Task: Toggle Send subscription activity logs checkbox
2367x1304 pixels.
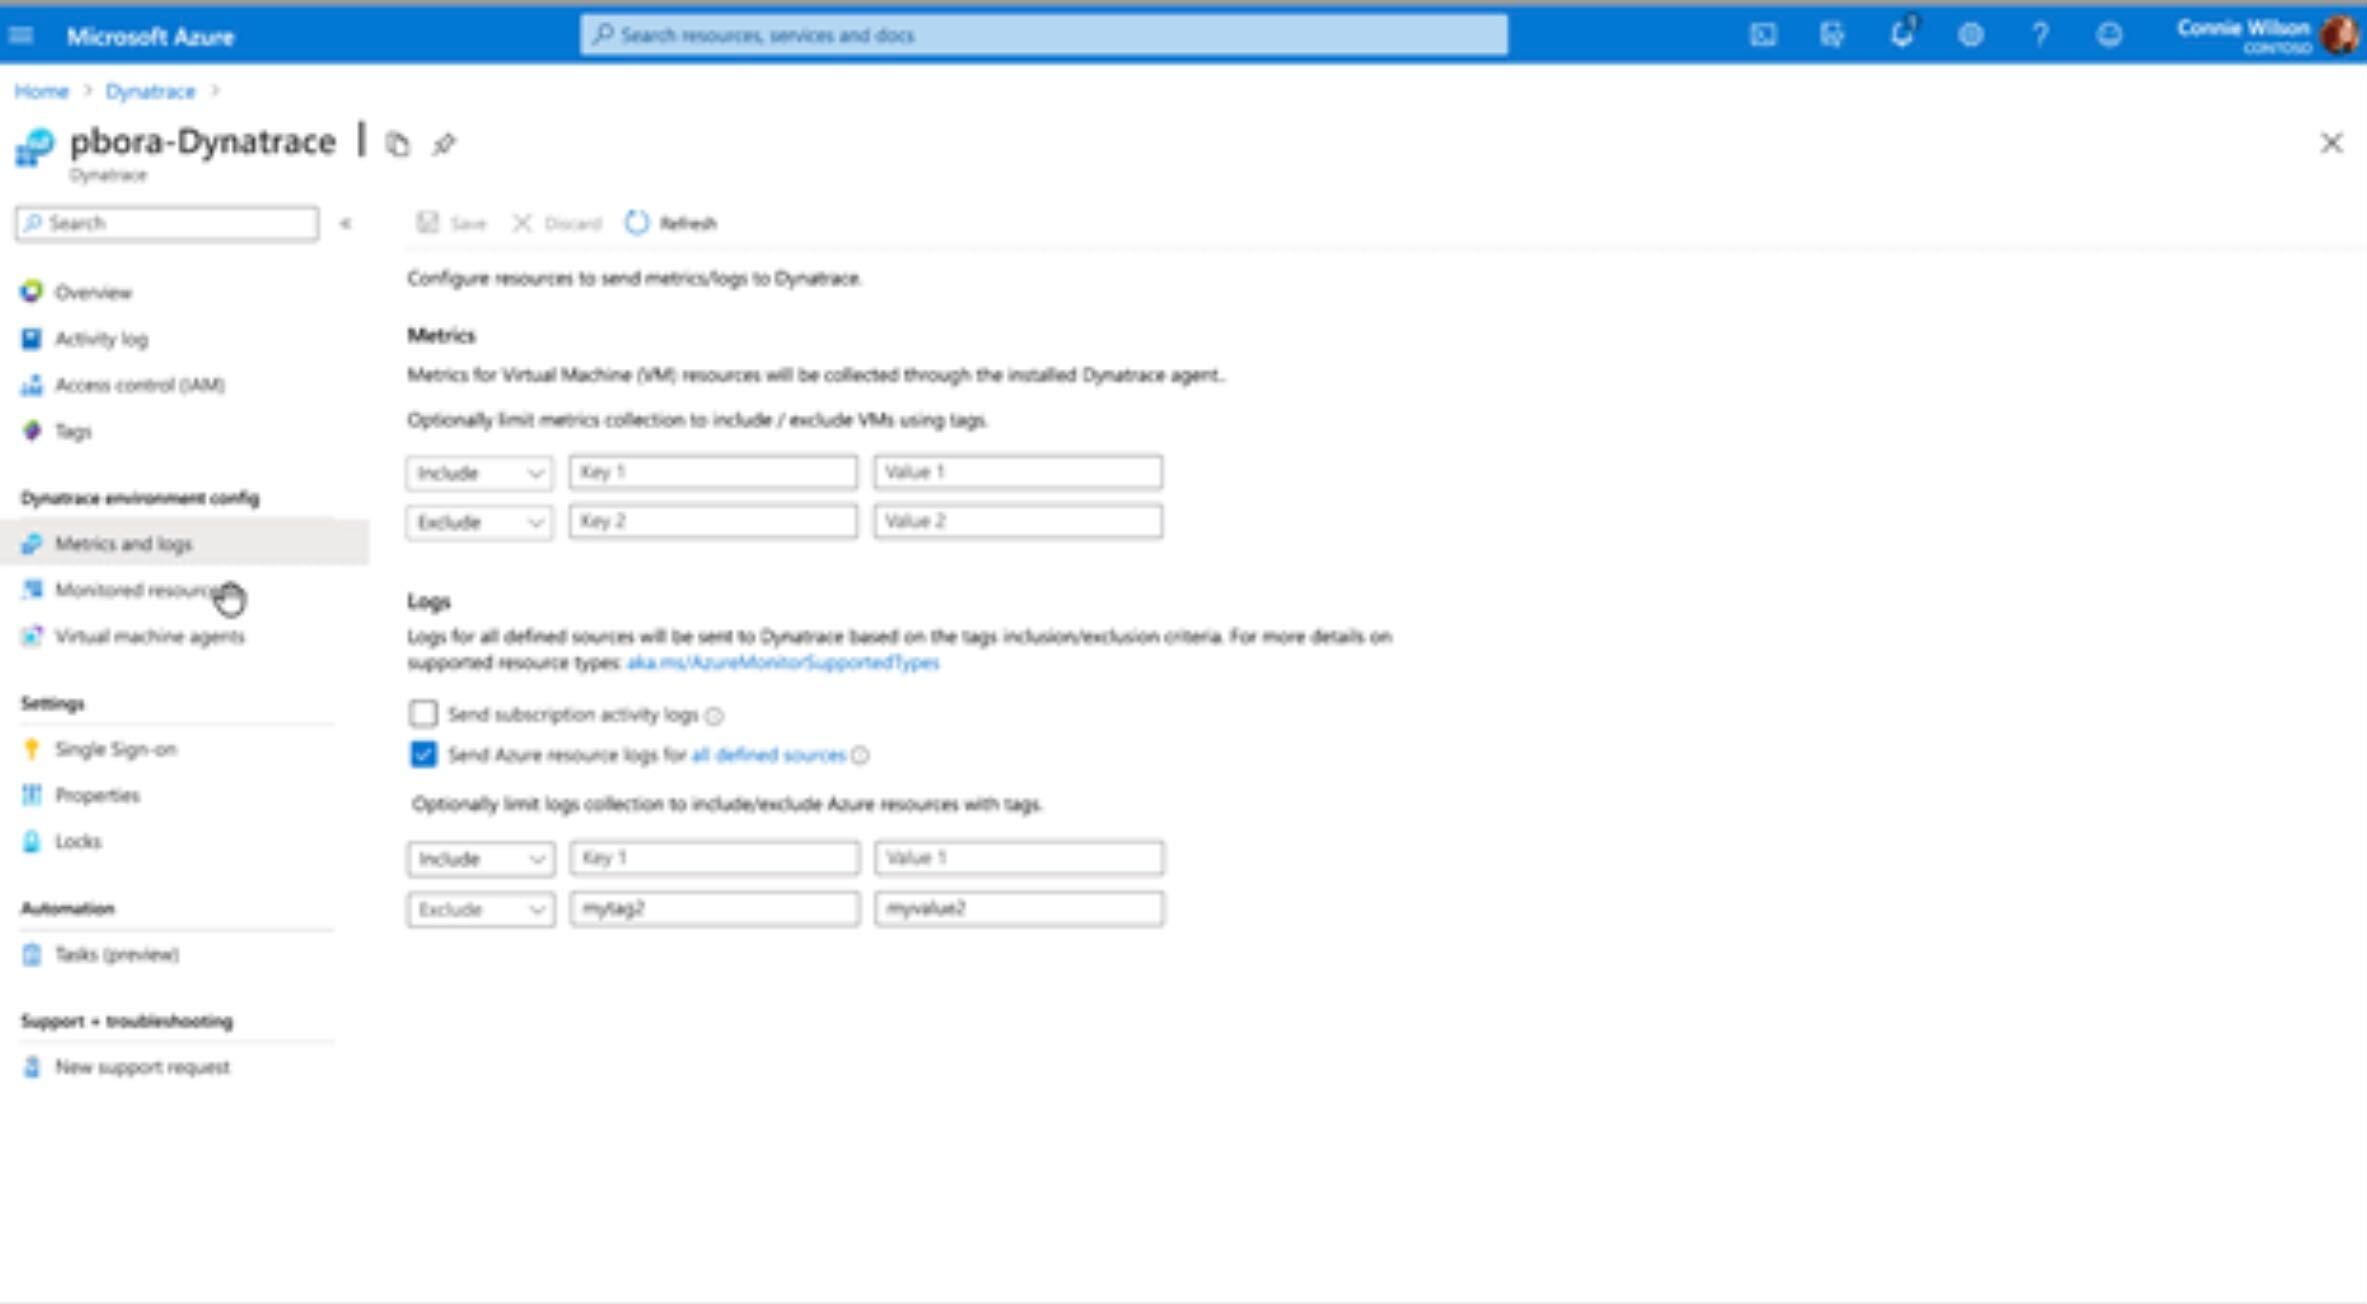Action: [x=423, y=713]
